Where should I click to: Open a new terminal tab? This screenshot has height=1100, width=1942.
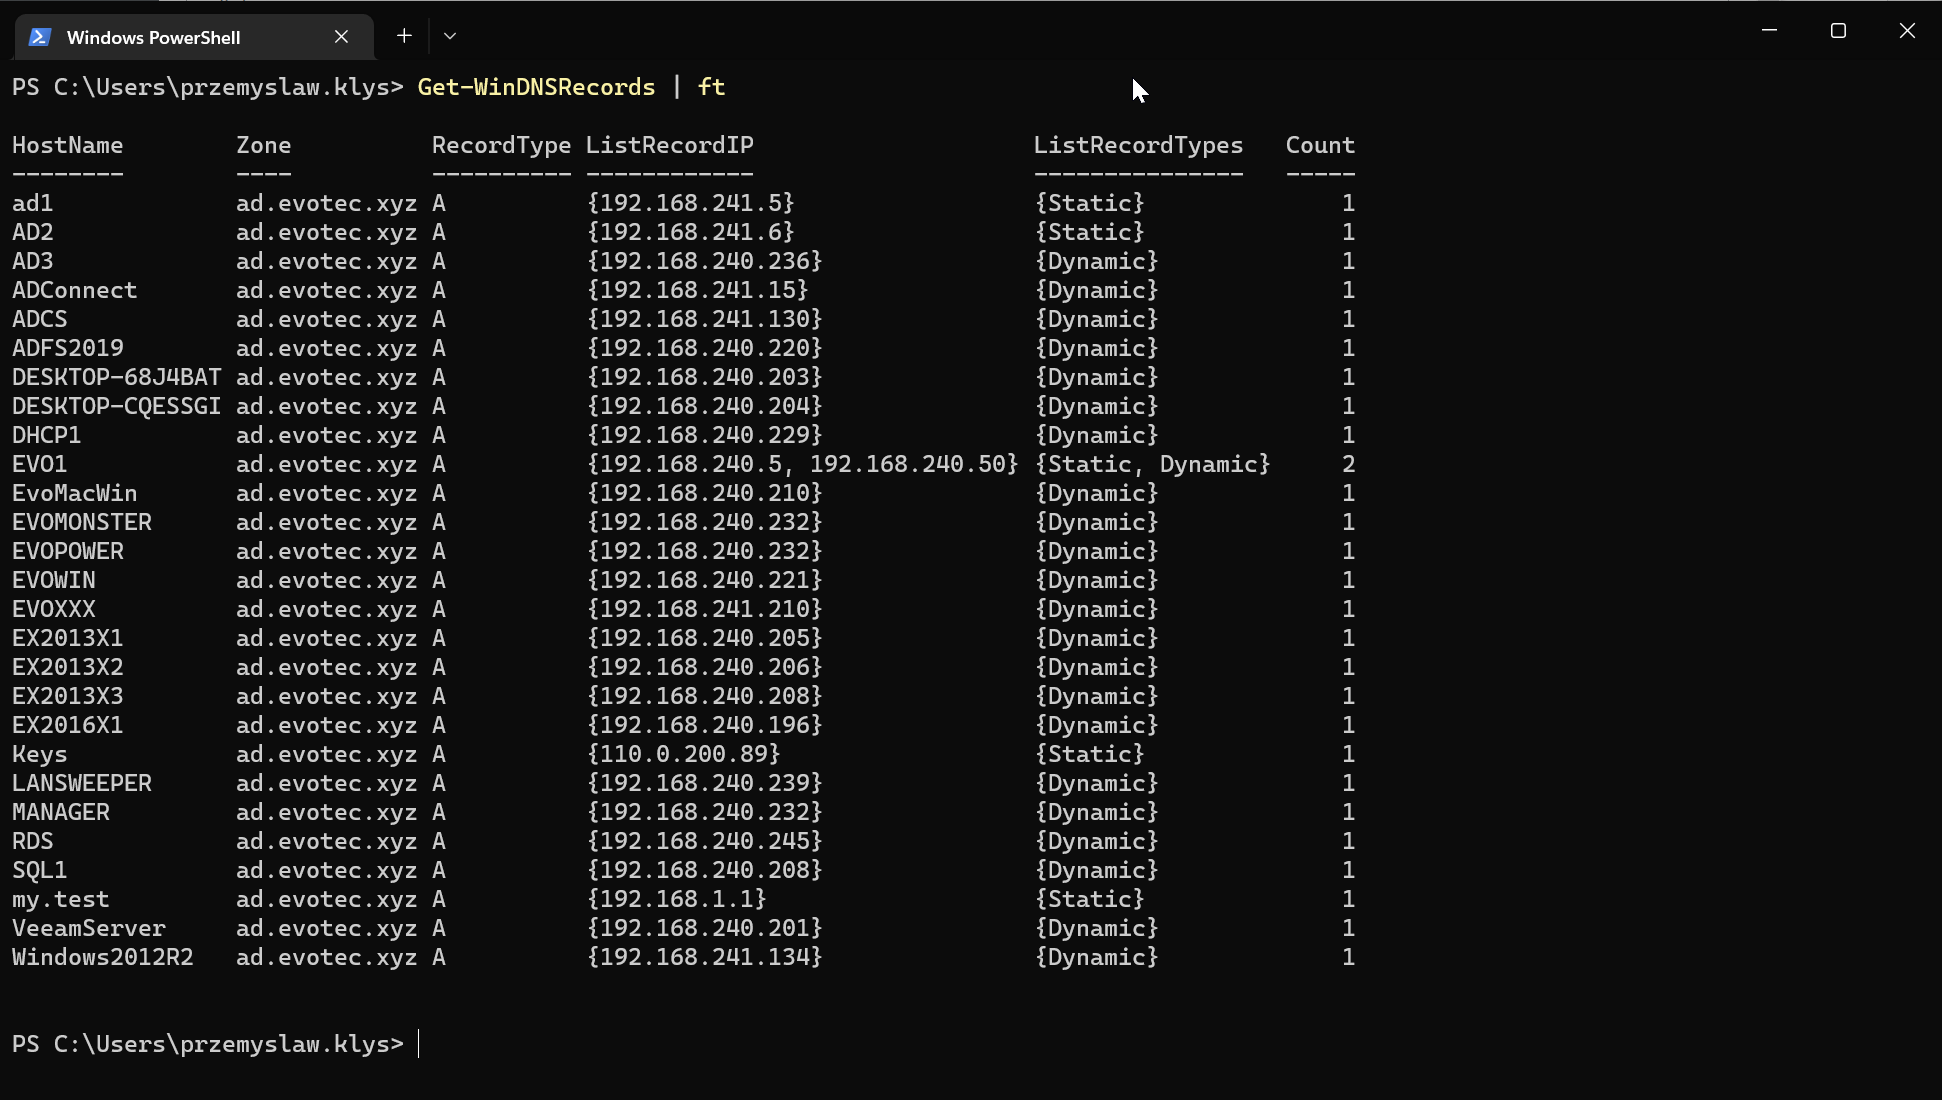pos(404,36)
